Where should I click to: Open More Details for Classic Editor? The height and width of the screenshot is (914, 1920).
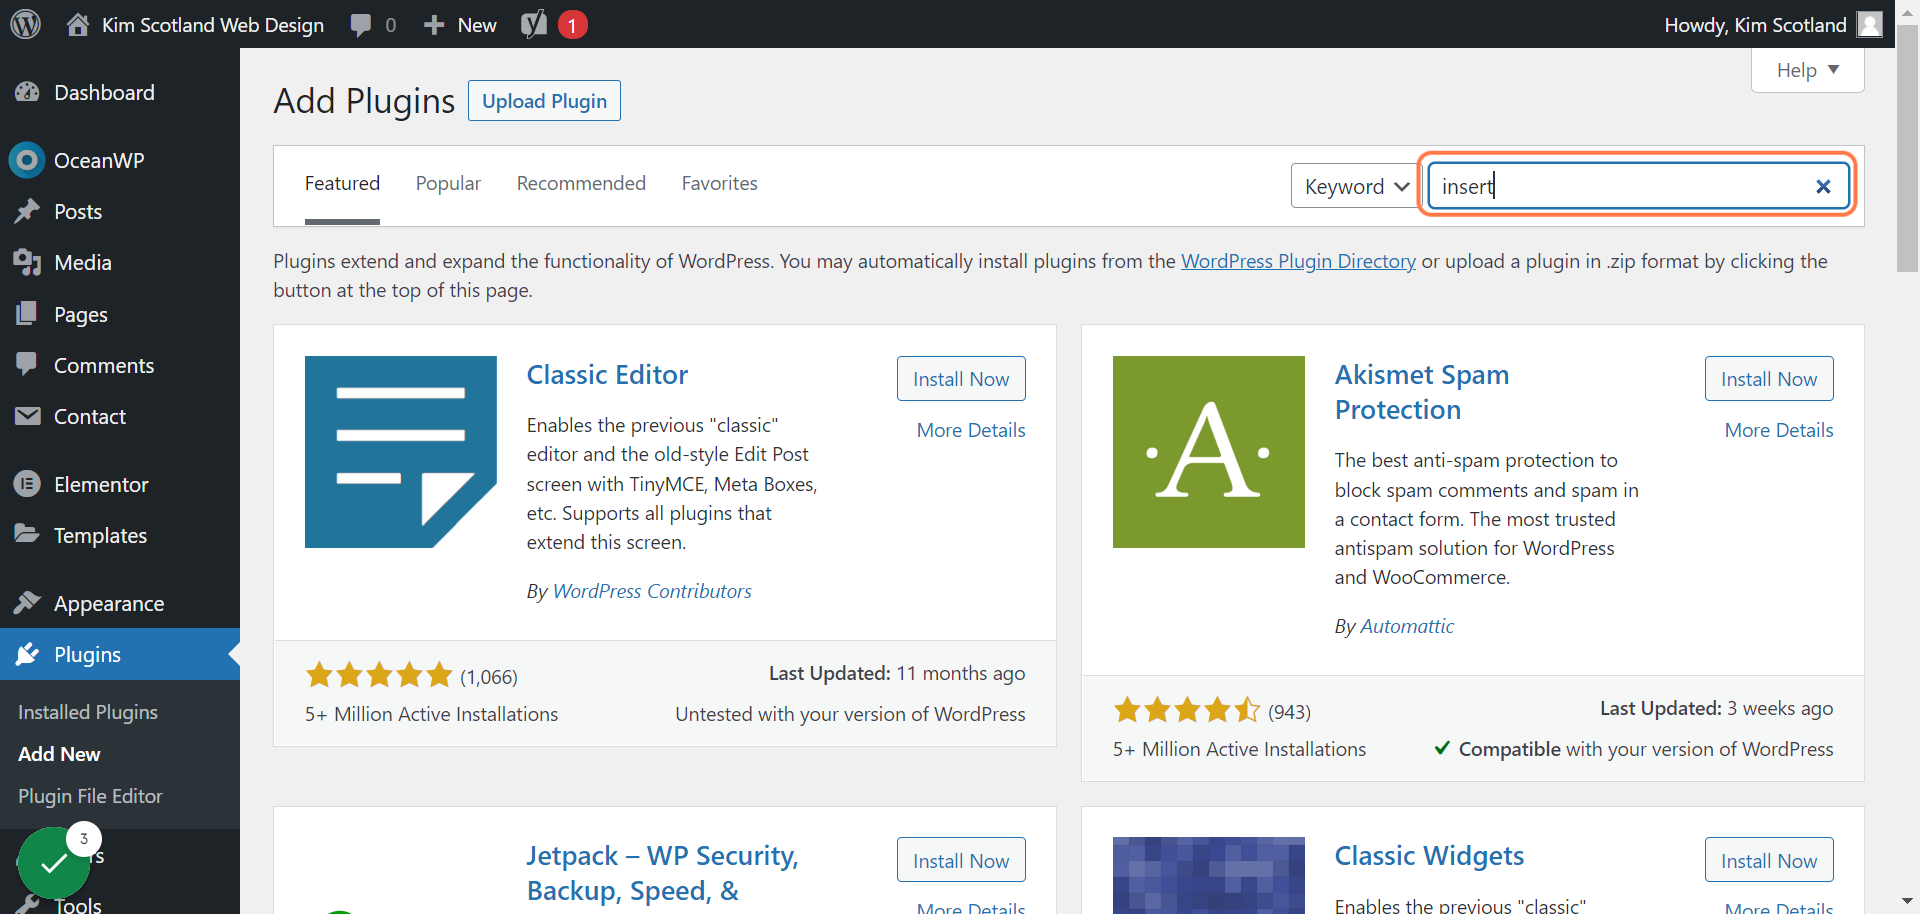tap(971, 430)
